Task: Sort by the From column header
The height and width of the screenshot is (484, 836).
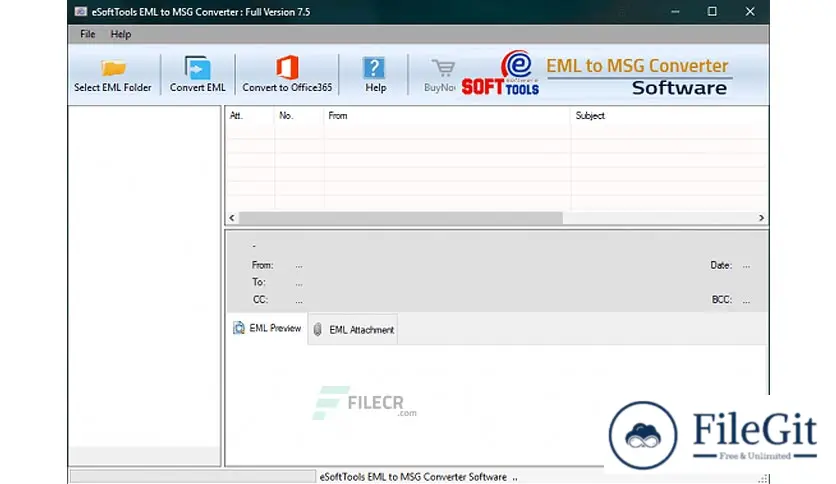Action: [x=447, y=116]
